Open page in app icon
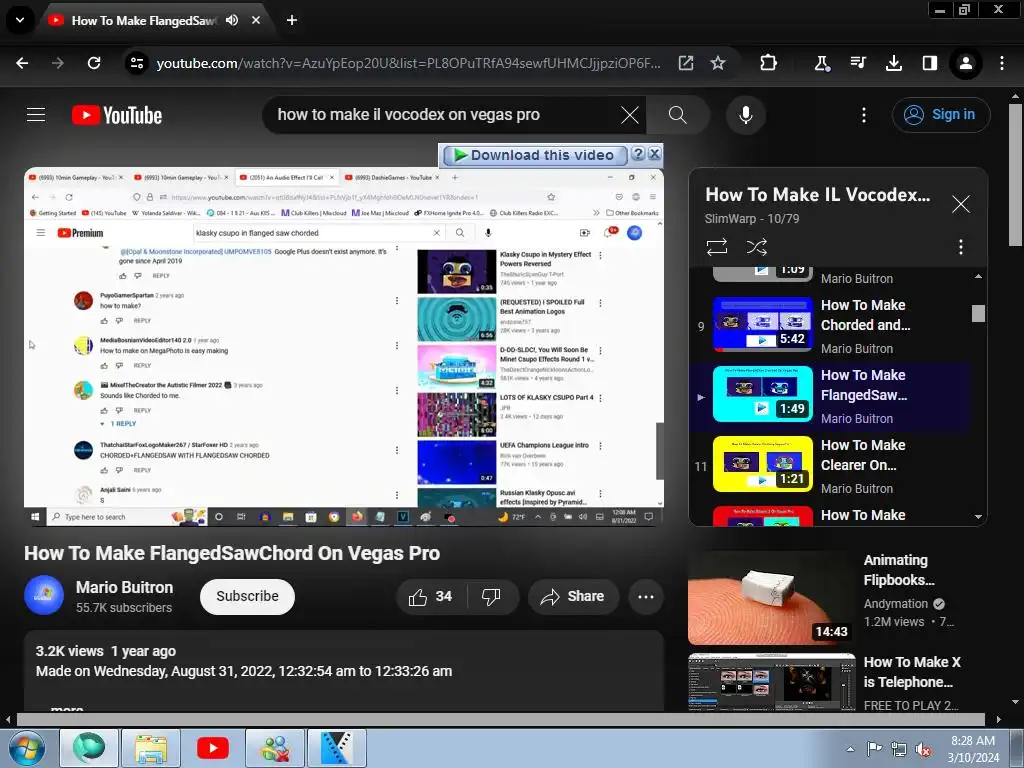 tap(686, 63)
